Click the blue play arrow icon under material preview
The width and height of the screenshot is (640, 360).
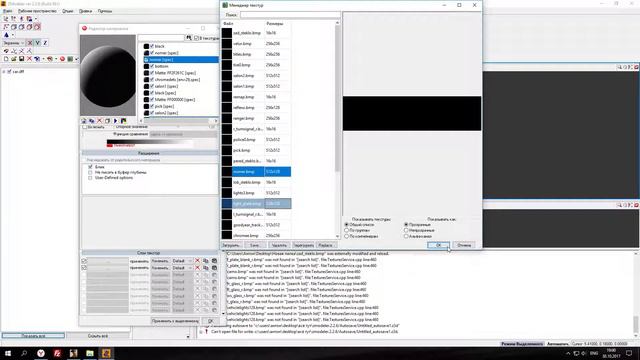pos(116,121)
